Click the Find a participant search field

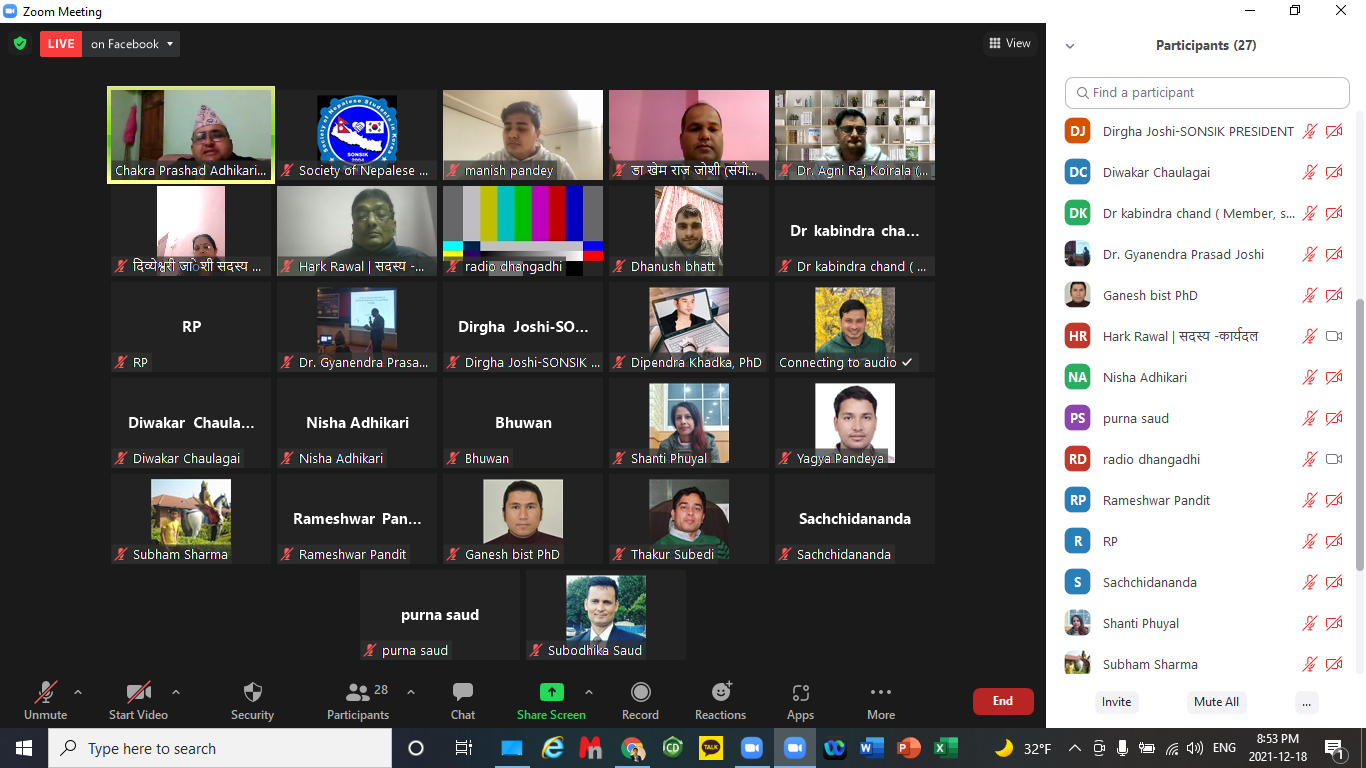pyautogui.click(x=1207, y=92)
